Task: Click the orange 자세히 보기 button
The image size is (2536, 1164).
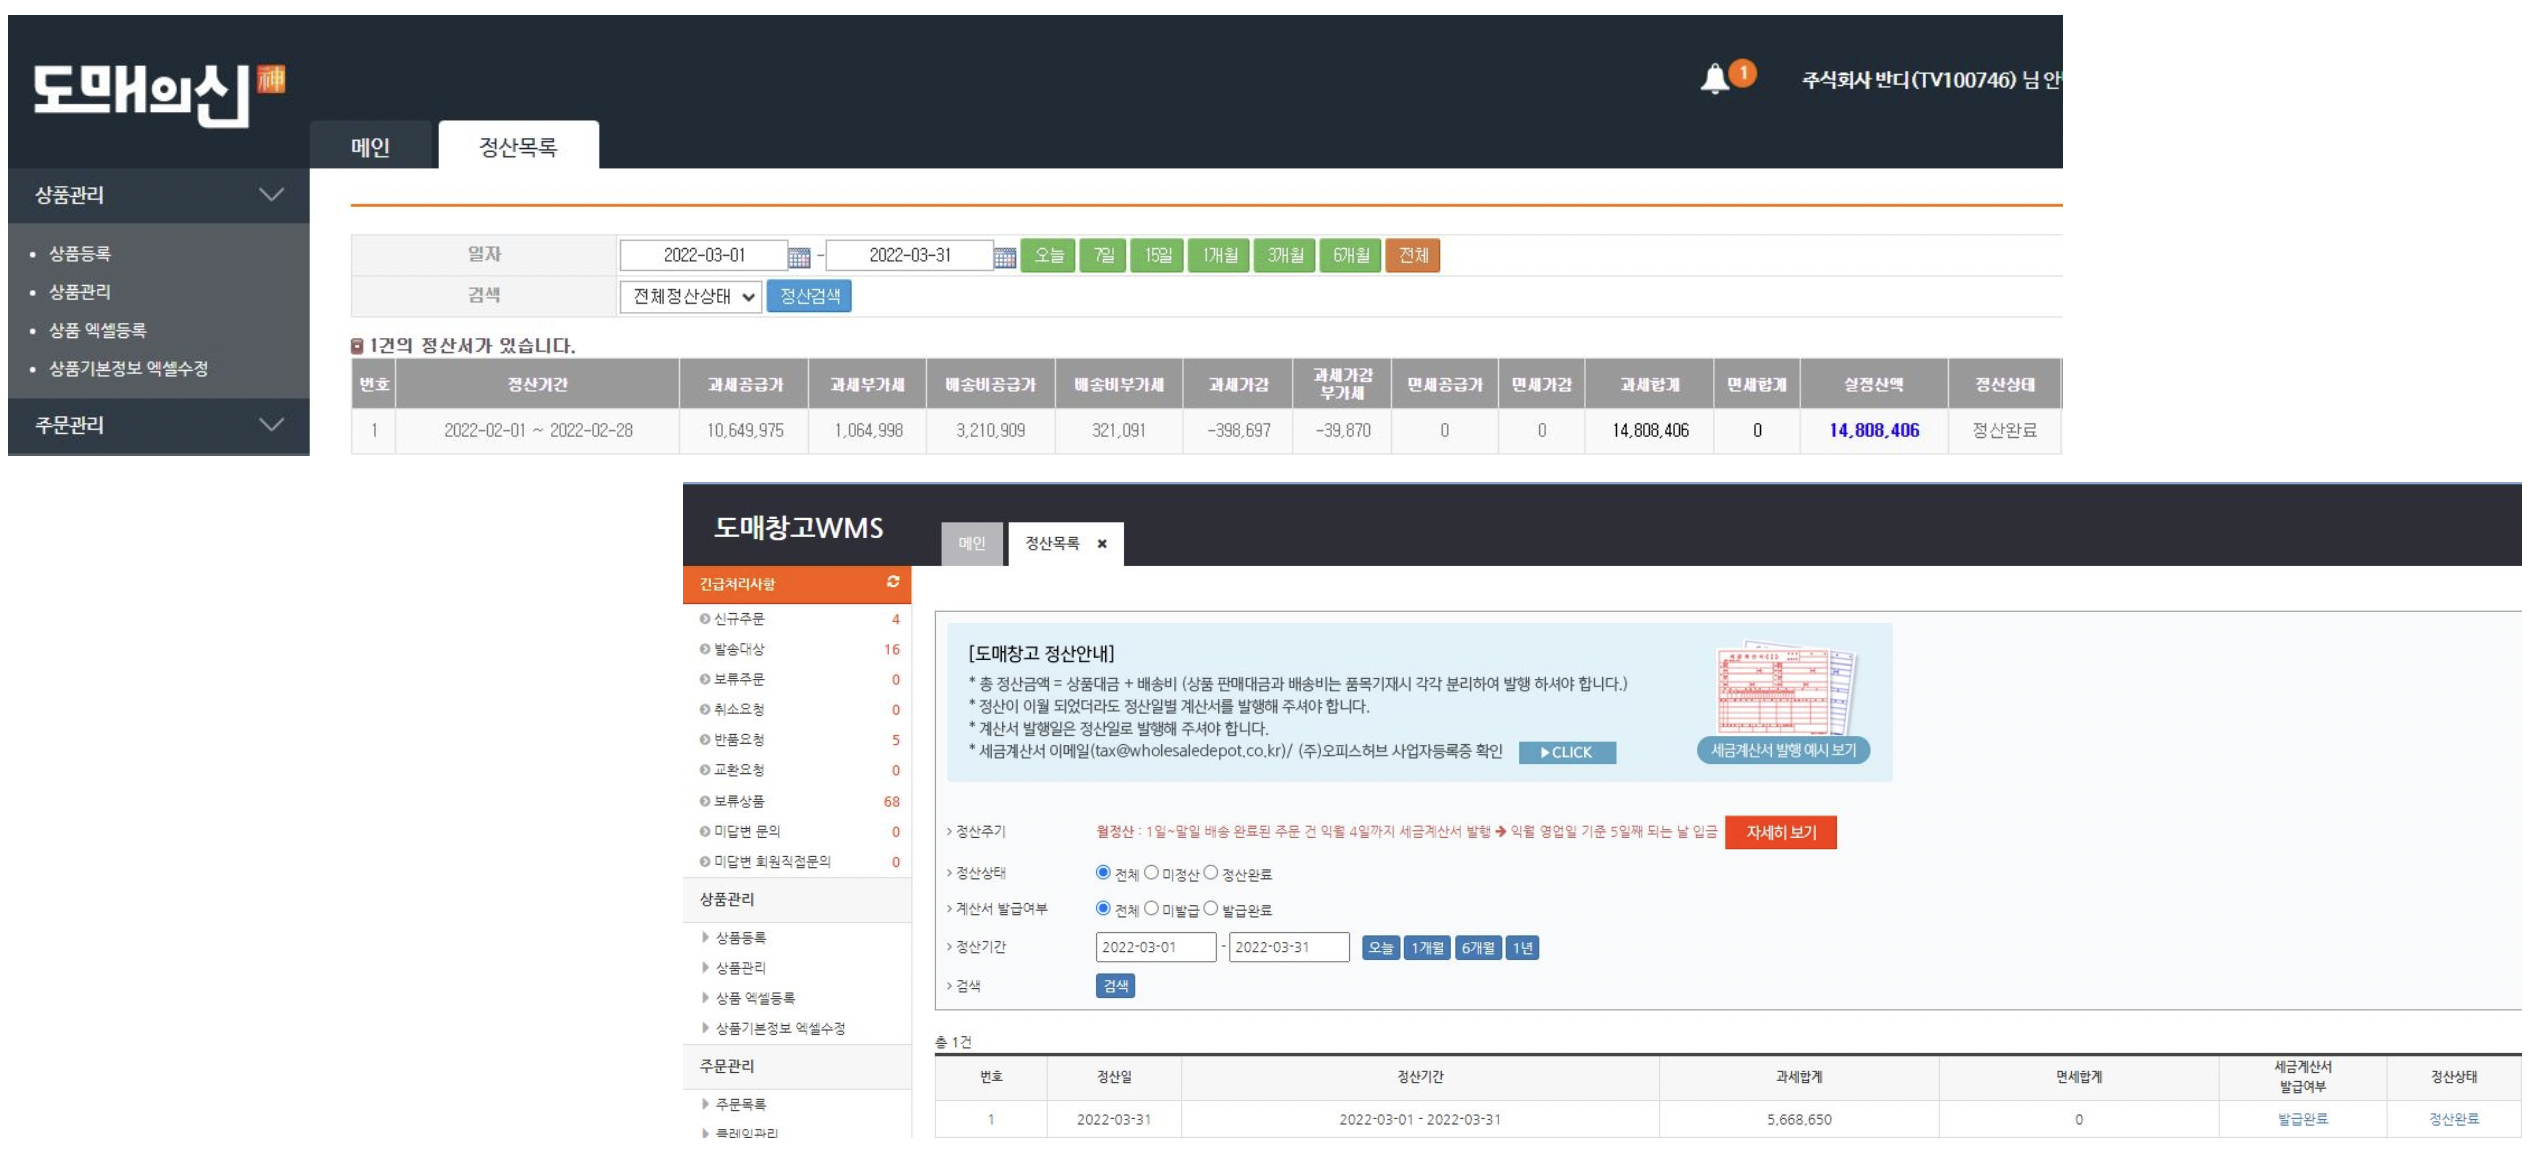Action: click(x=1780, y=832)
